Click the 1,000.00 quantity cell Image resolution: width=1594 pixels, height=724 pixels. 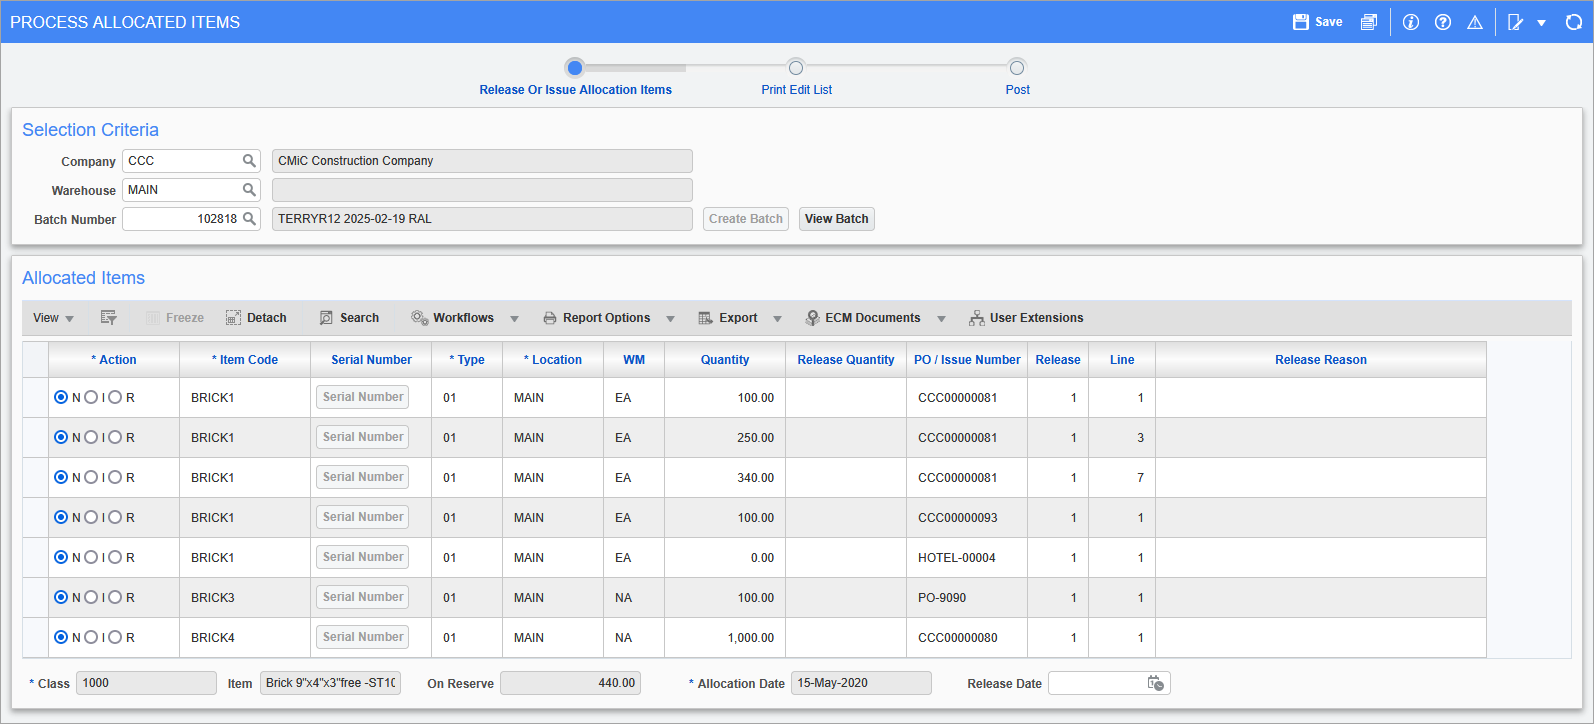725,637
